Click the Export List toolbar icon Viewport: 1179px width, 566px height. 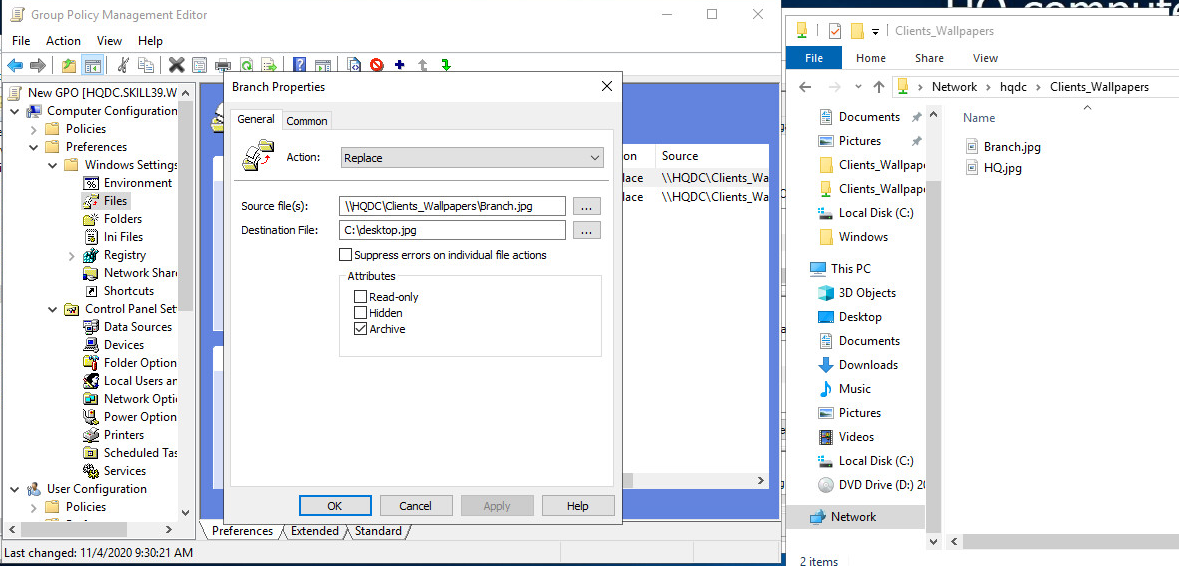[x=269, y=65]
